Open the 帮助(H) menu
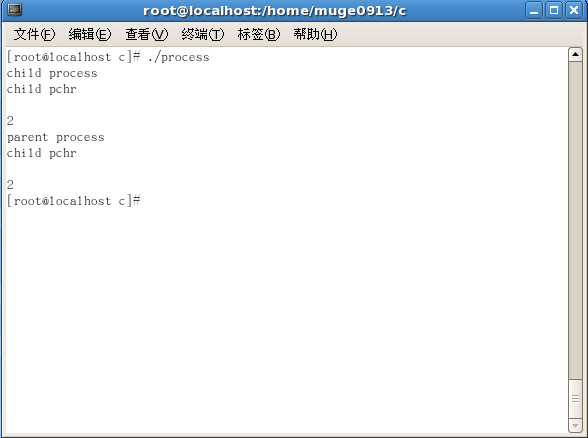Screen dimensions: 588x438 click(315, 34)
